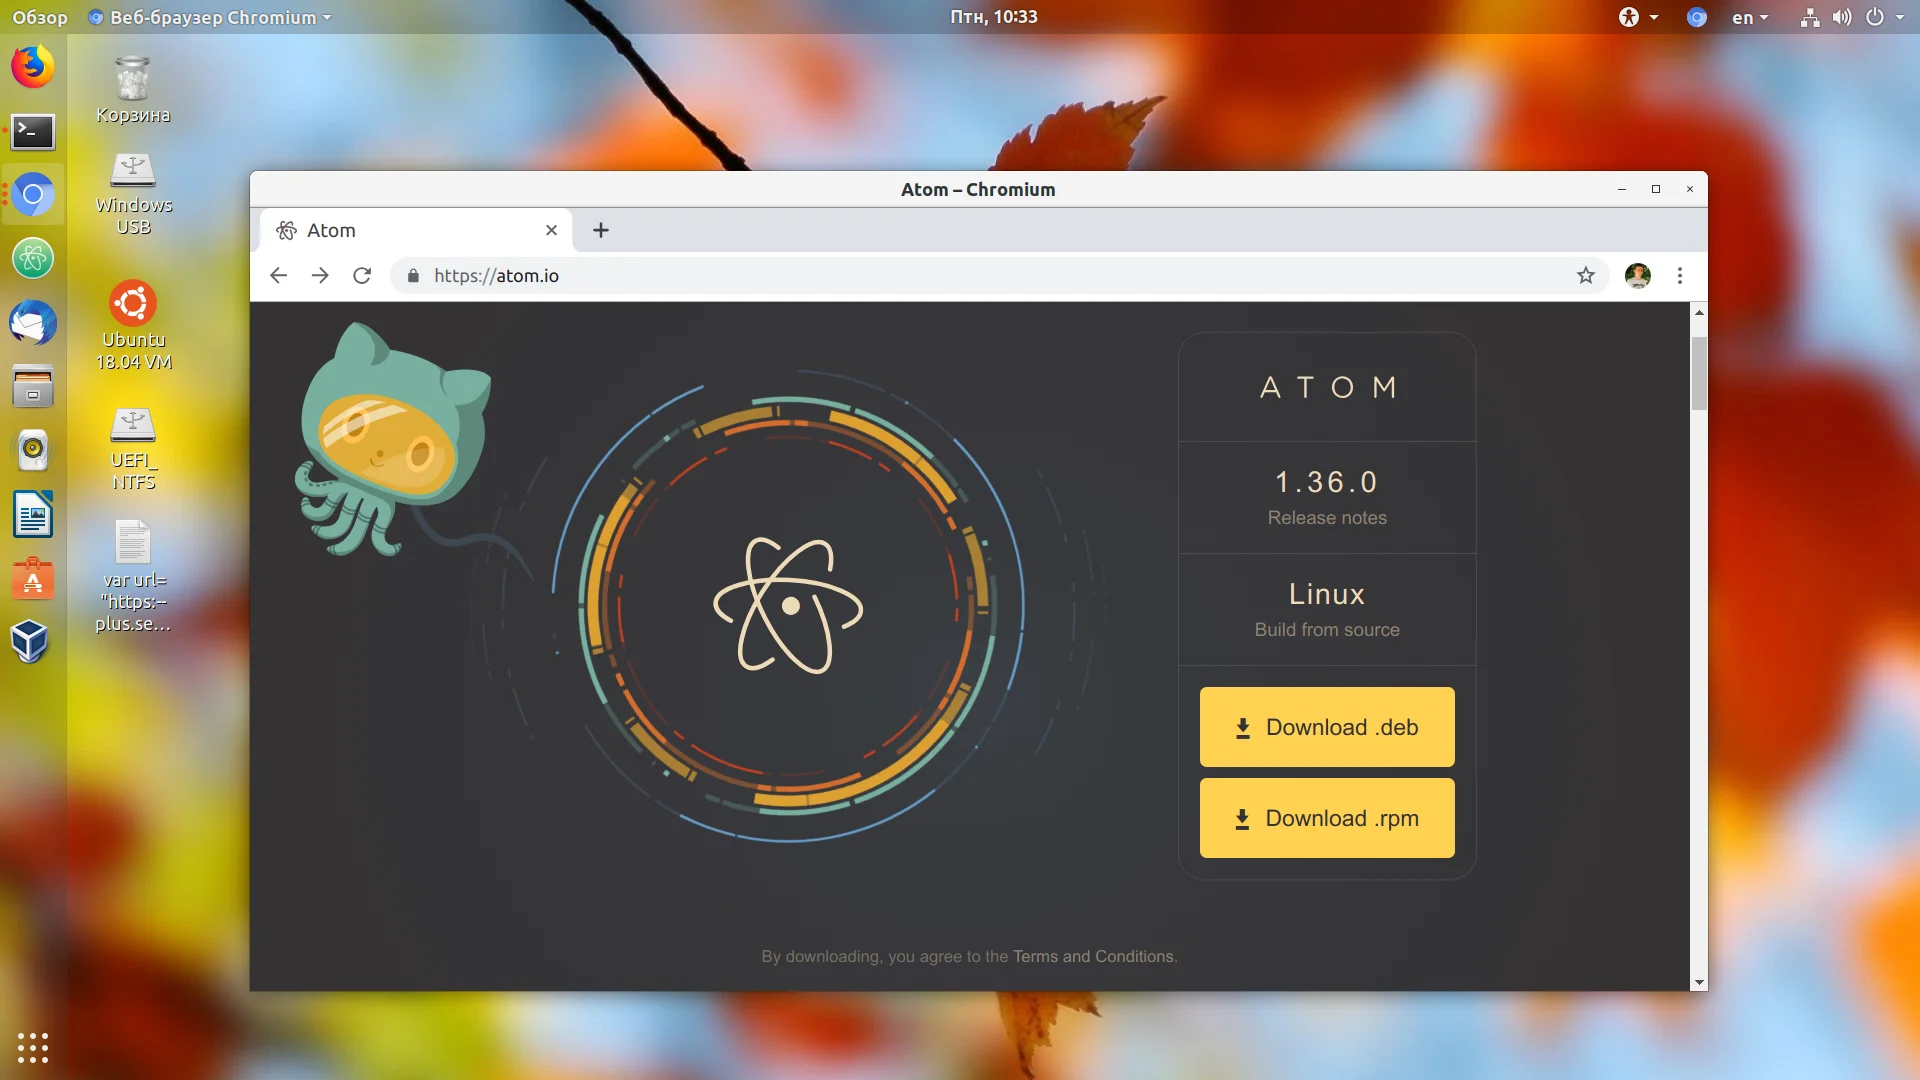Launch Atom from the dock
The width and height of the screenshot is (1920, 1080).
tap(32, 258)
